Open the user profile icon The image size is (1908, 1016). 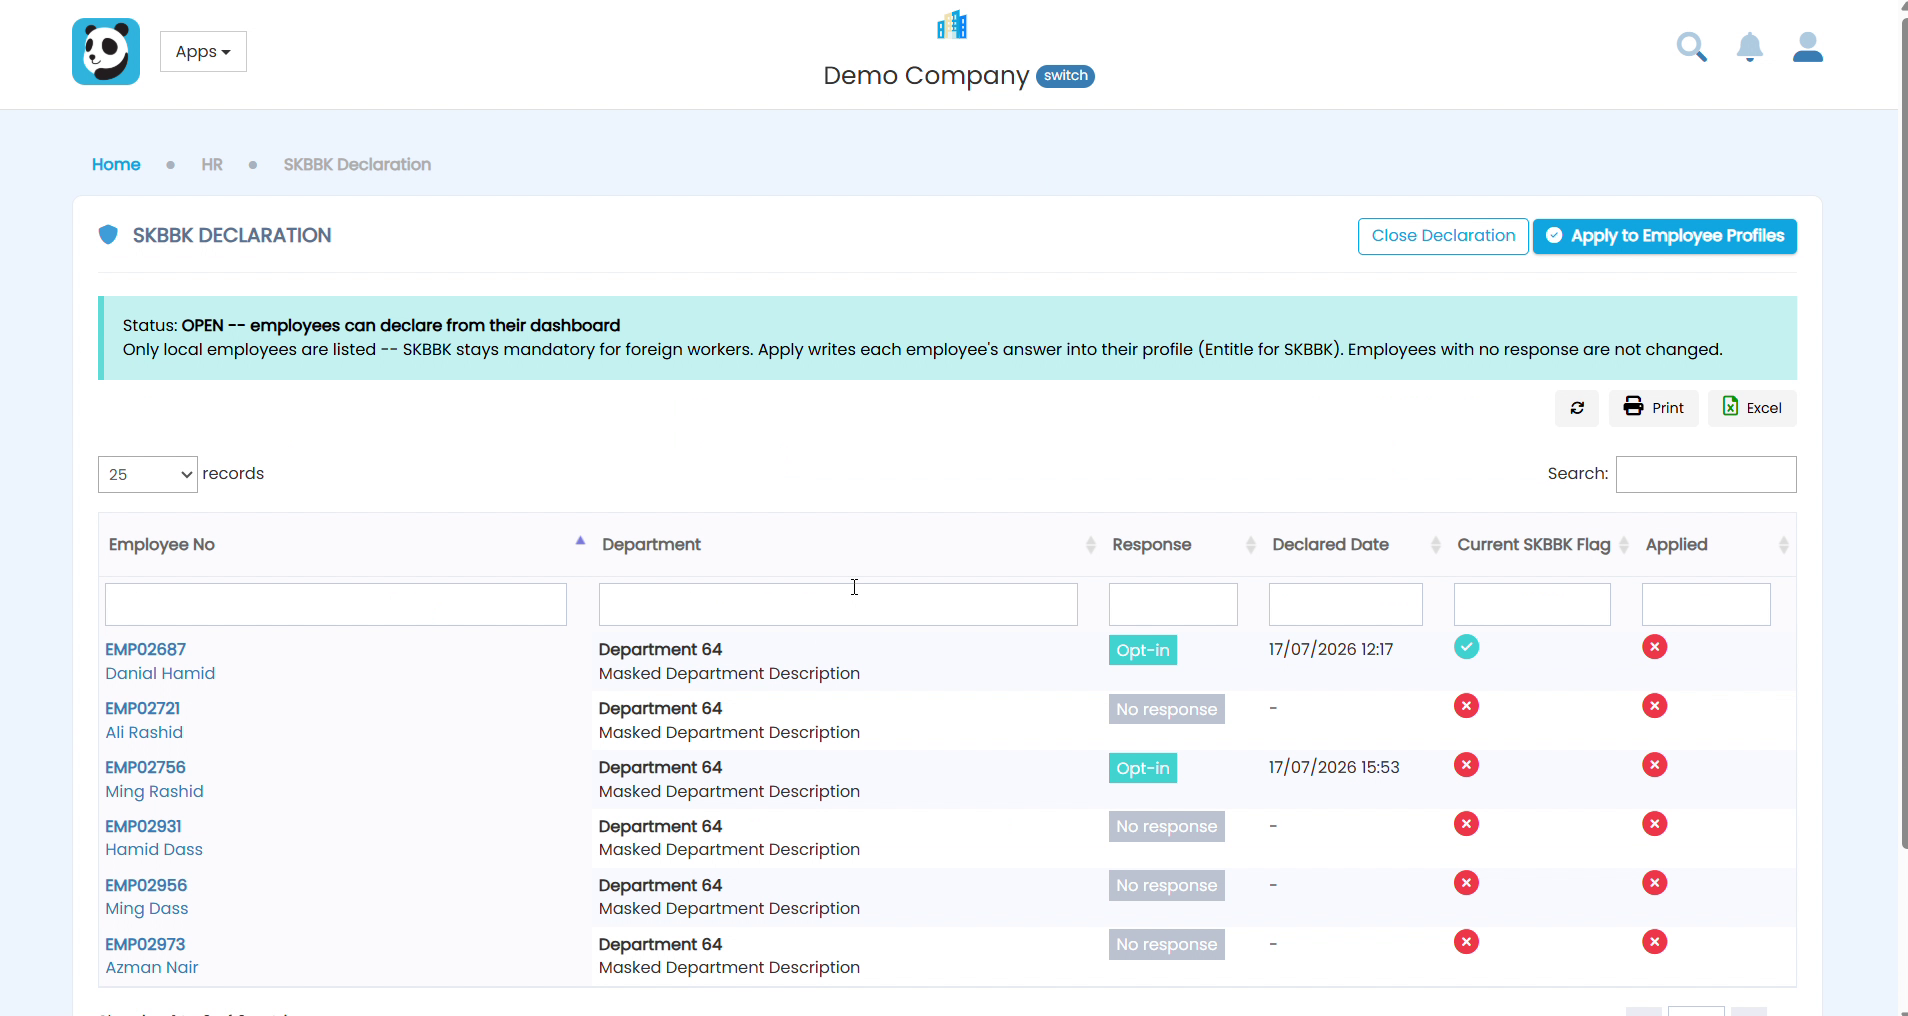coord(1808,47)
